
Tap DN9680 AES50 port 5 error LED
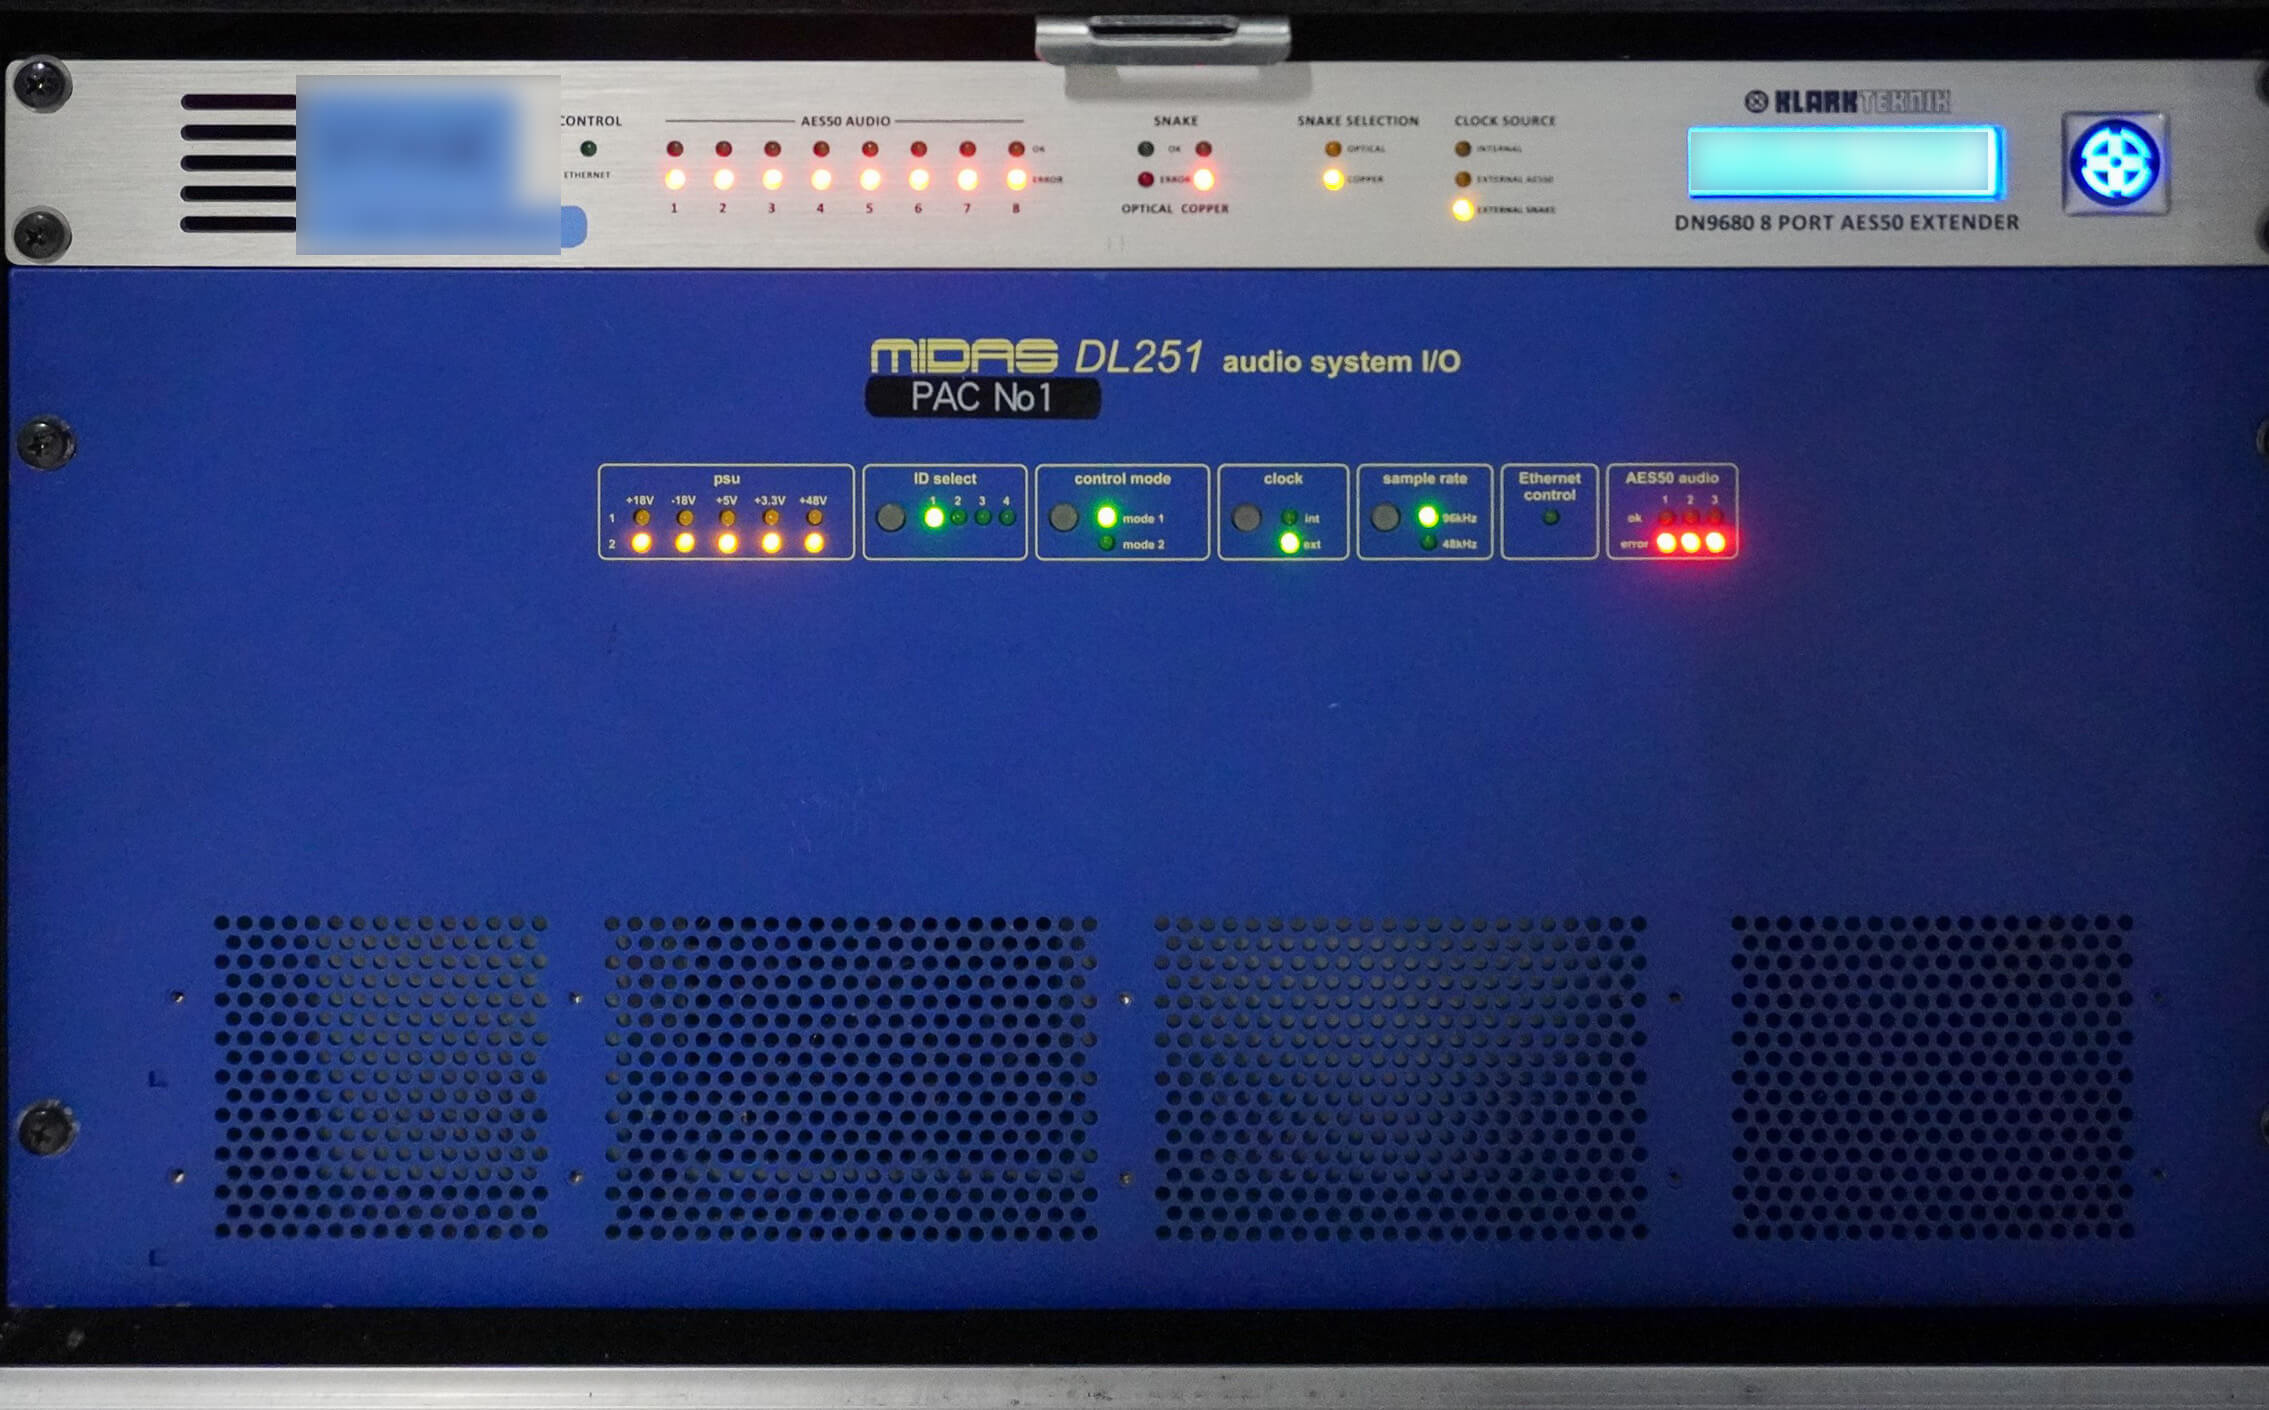(x=870, y=180)
